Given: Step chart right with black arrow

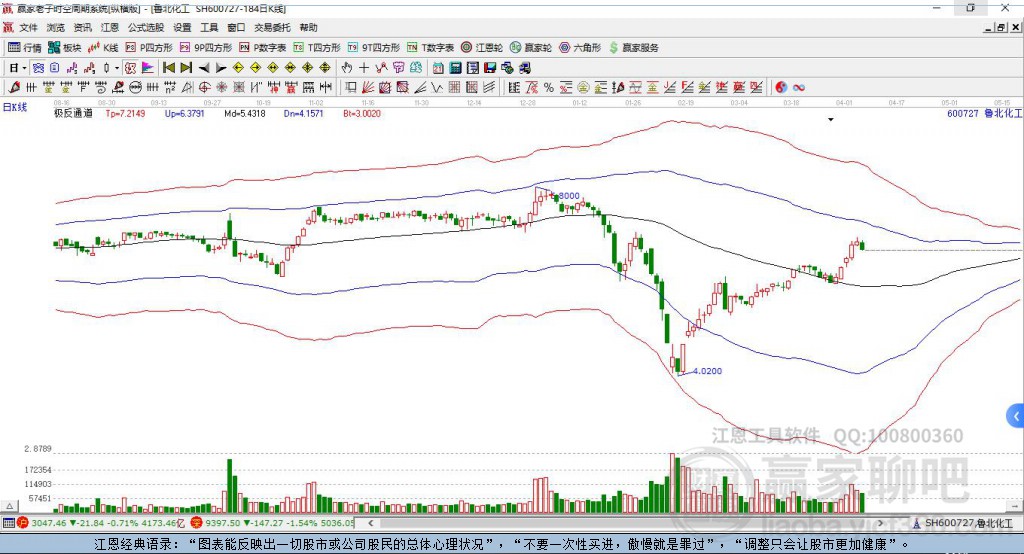Looking at the screenshot, I should tap(221, 68).
